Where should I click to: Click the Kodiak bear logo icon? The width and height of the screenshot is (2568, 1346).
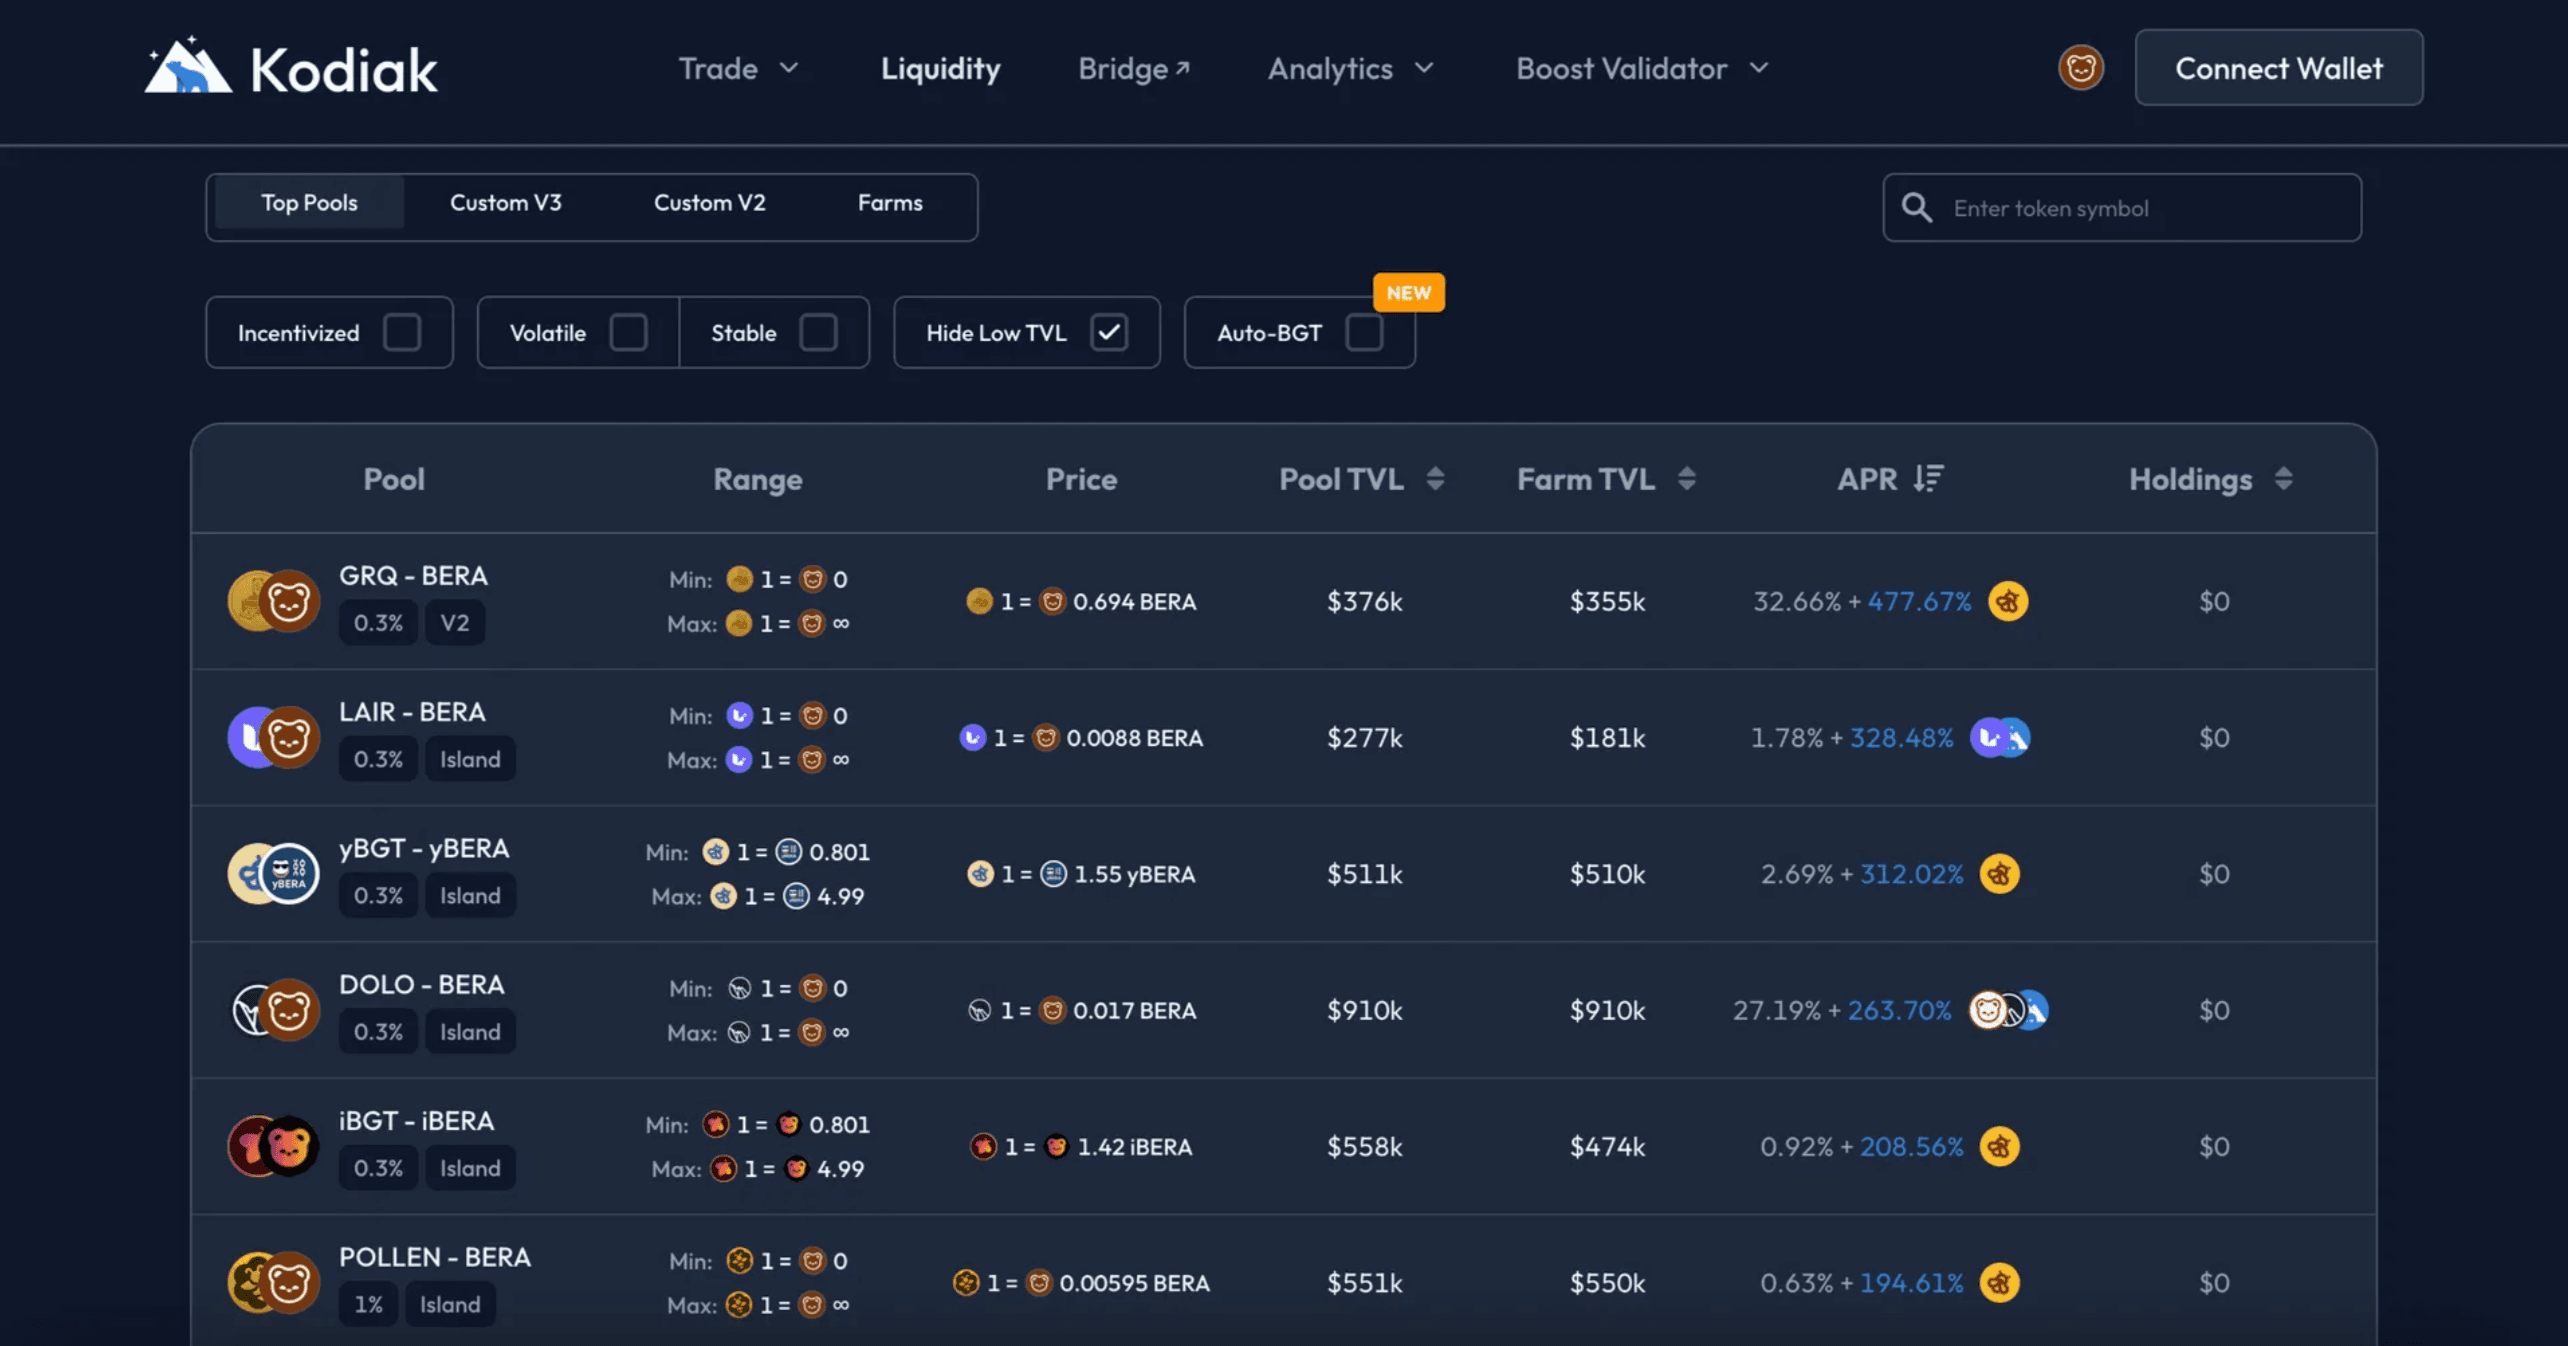coord(187,66)
